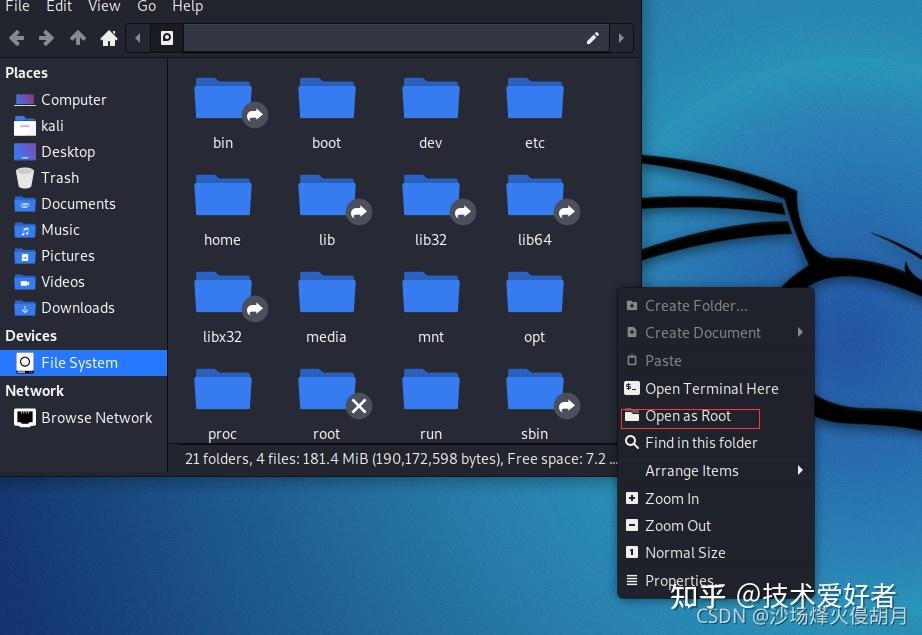Open the Help menu

tap(188, 6)
